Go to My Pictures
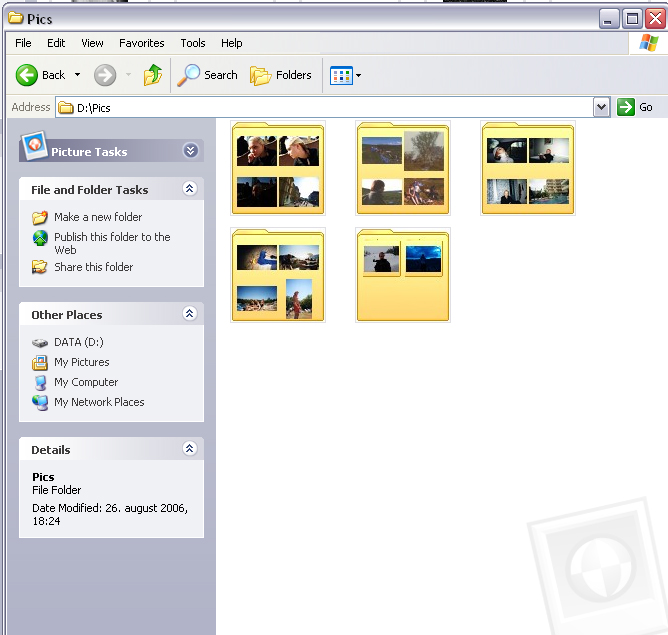This screenshot has height=635, width=668. click(81, 362)
